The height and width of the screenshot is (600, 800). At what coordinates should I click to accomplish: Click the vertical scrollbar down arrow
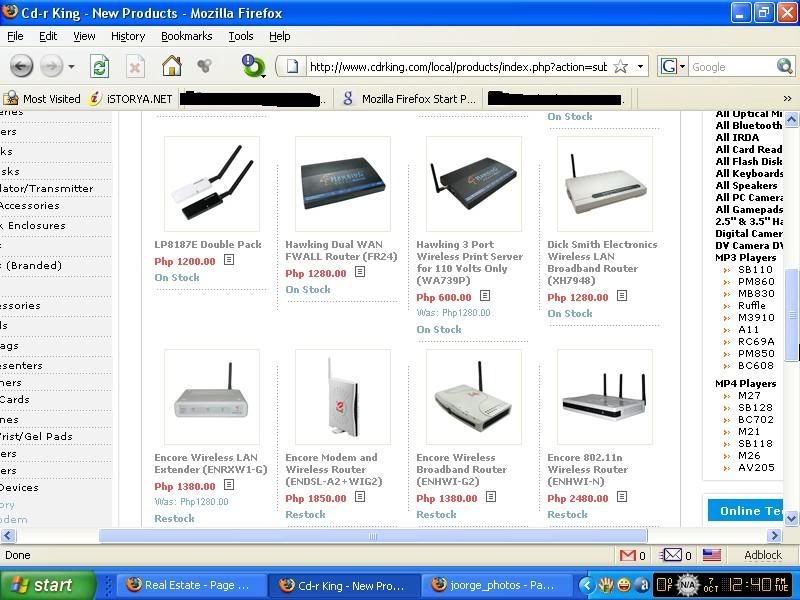click(x=791, y=519)
